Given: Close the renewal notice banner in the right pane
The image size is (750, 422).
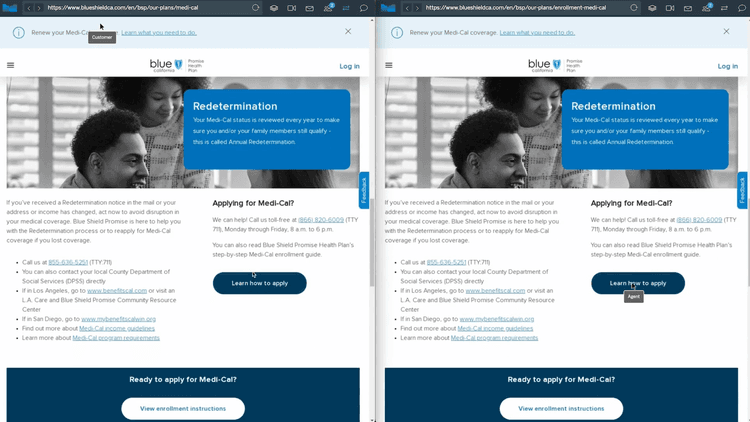Looking at the screenshot, I should tap(726, 32).
